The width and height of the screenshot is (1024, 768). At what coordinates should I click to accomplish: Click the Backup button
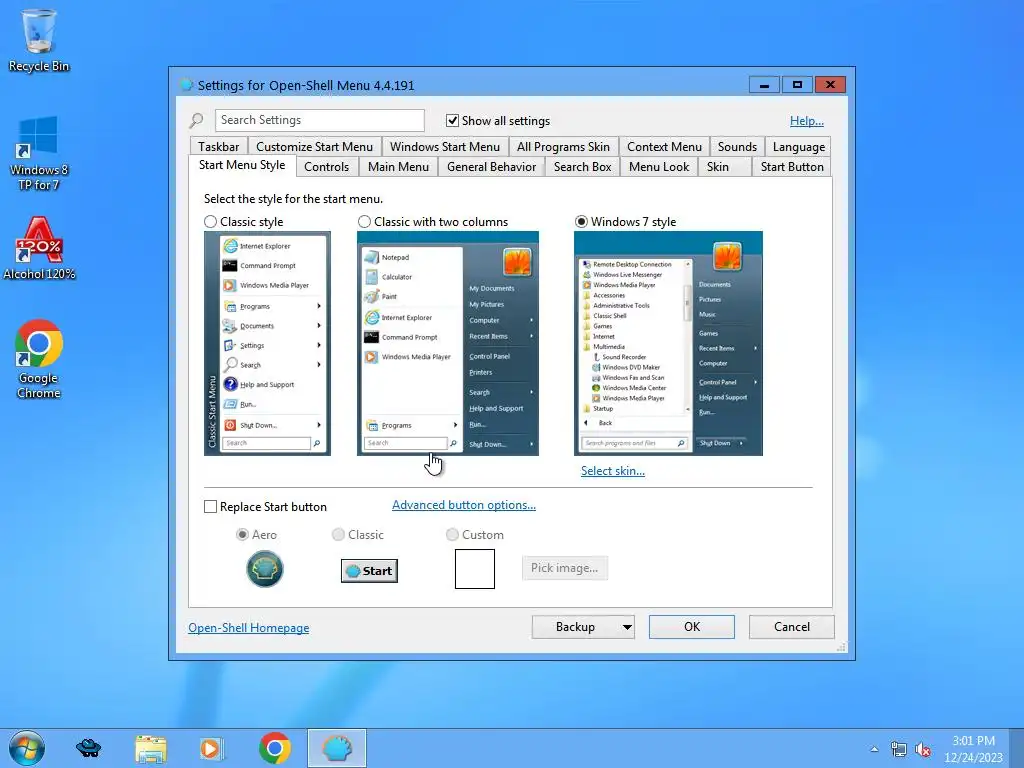[x=575, y=627]
